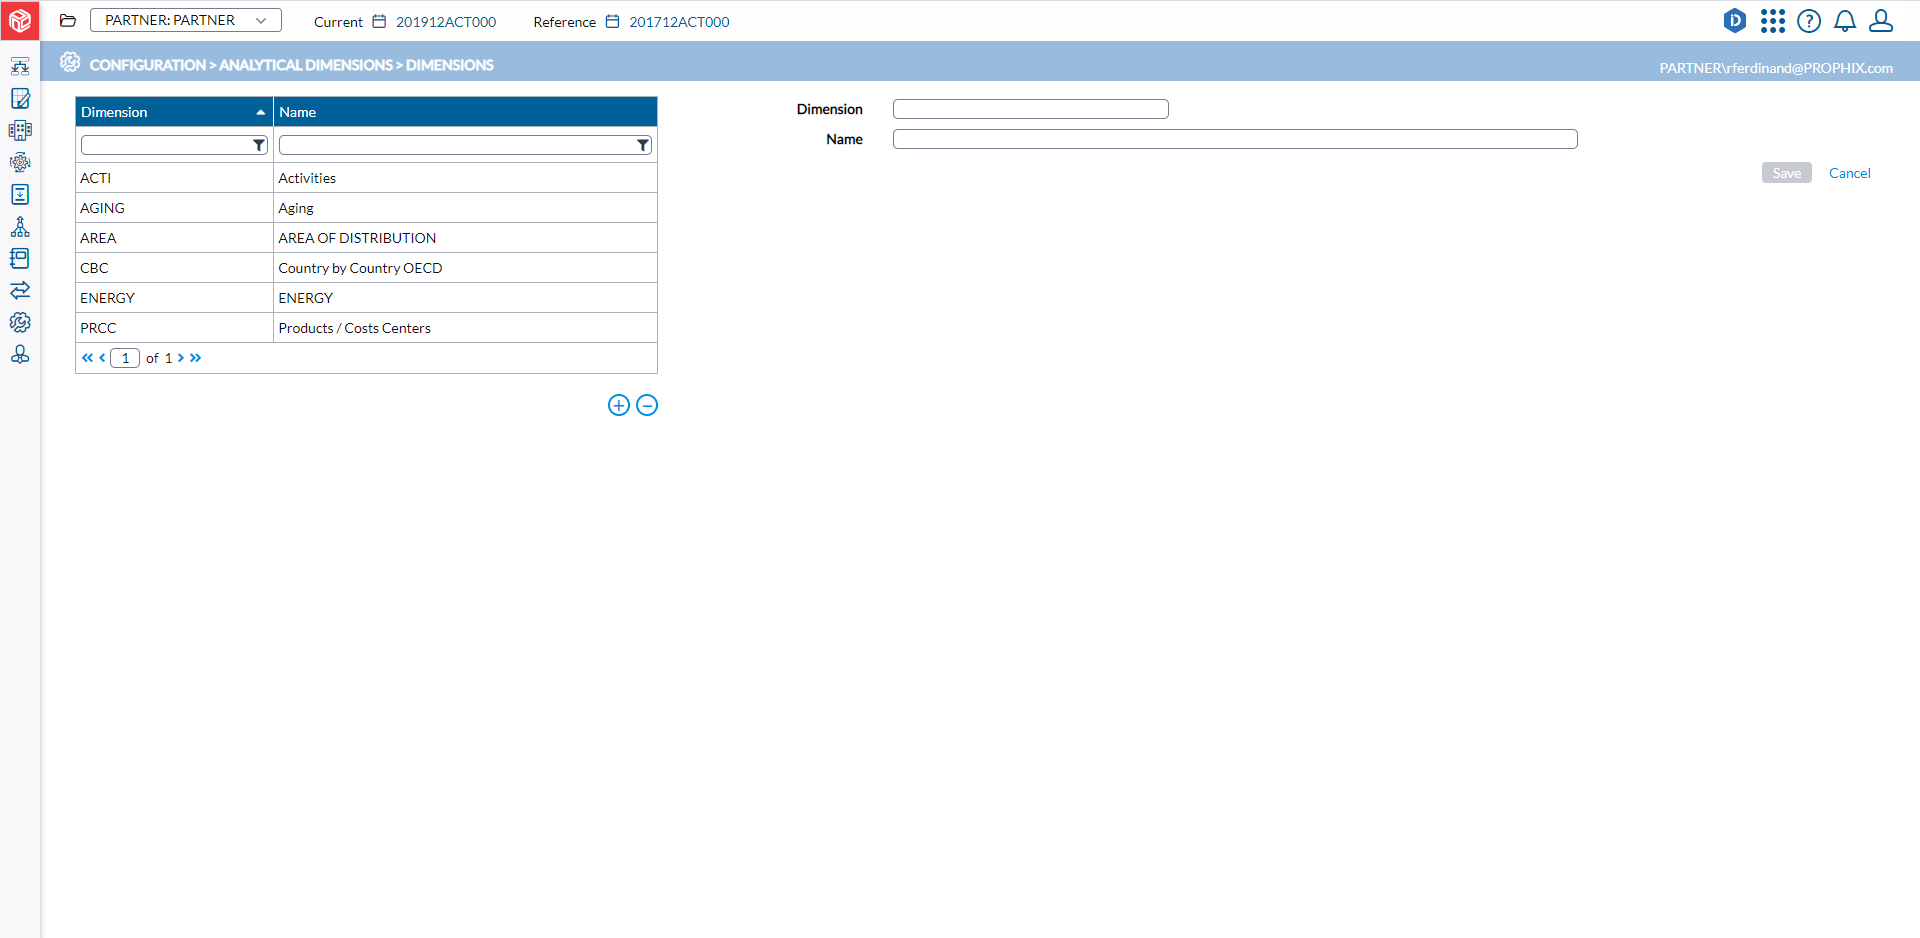Image resolution: width=1920 pixels, height=938 pixels.
Task: Click into the Name input field of the form
Action: (x=1235, y=139)
